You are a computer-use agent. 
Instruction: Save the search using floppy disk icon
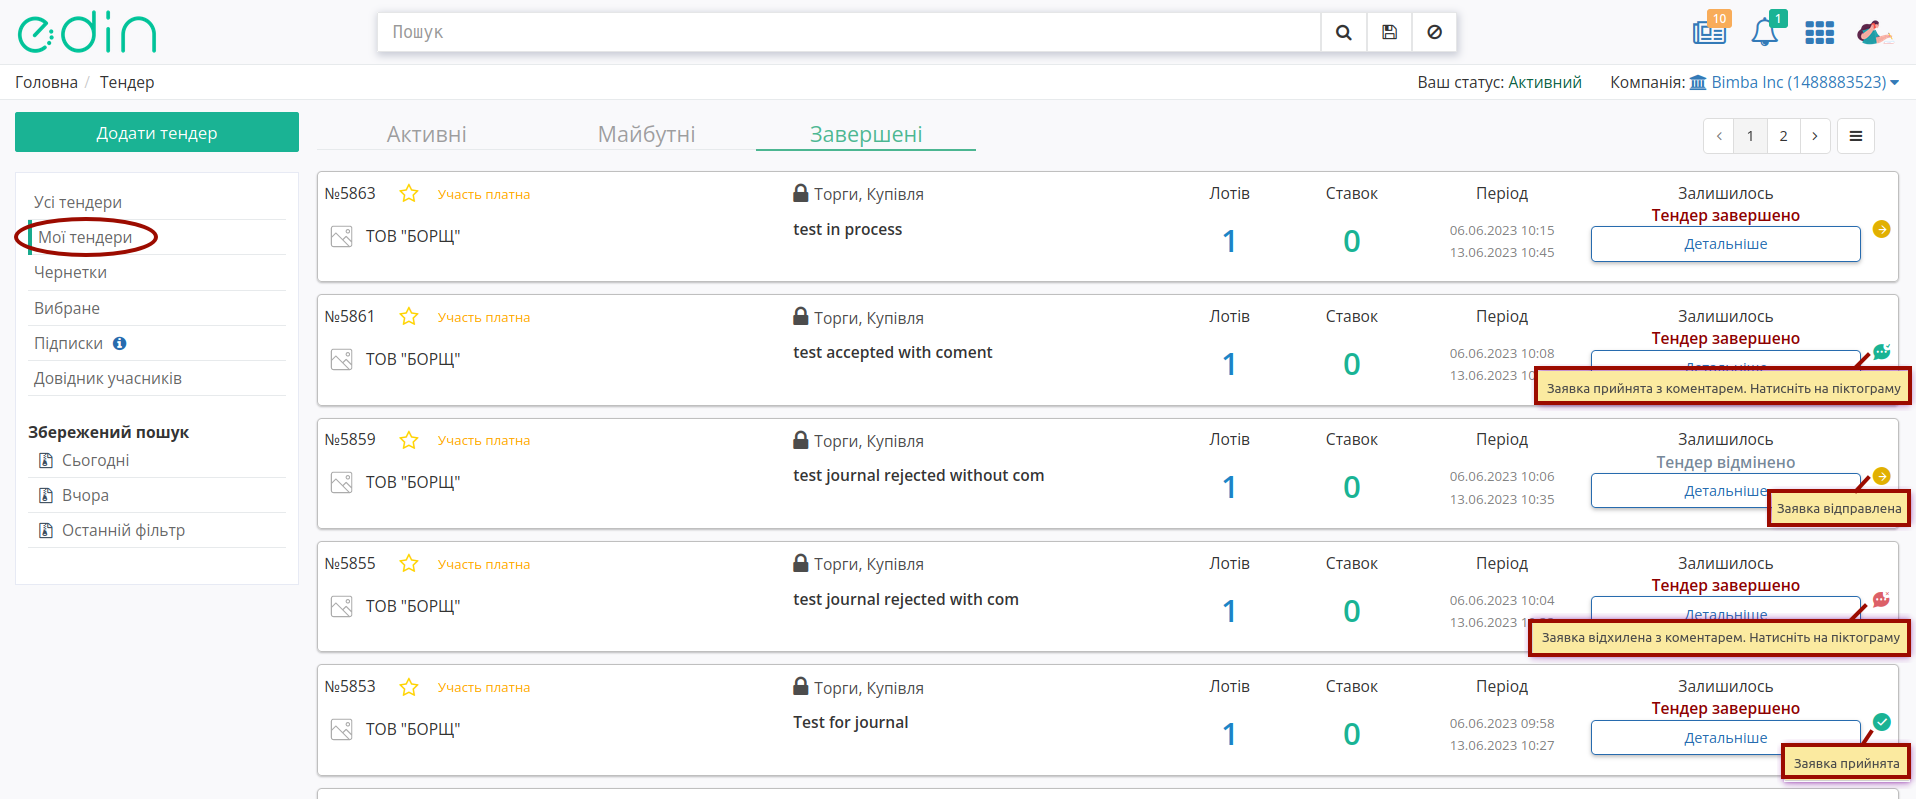[x=1389, y=32]
